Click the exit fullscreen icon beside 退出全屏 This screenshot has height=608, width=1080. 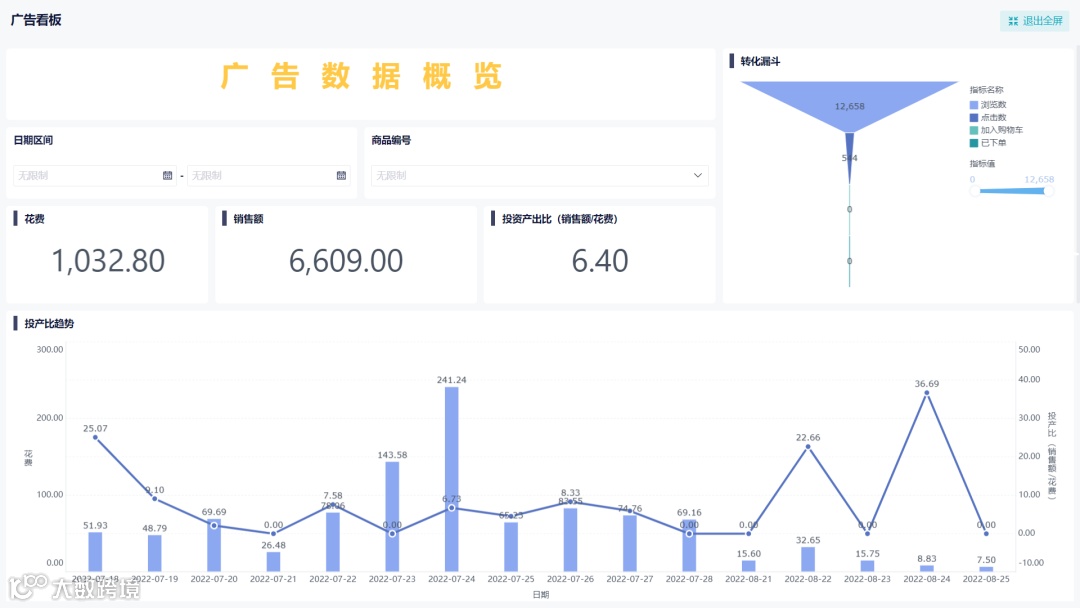coord(1015,20)
